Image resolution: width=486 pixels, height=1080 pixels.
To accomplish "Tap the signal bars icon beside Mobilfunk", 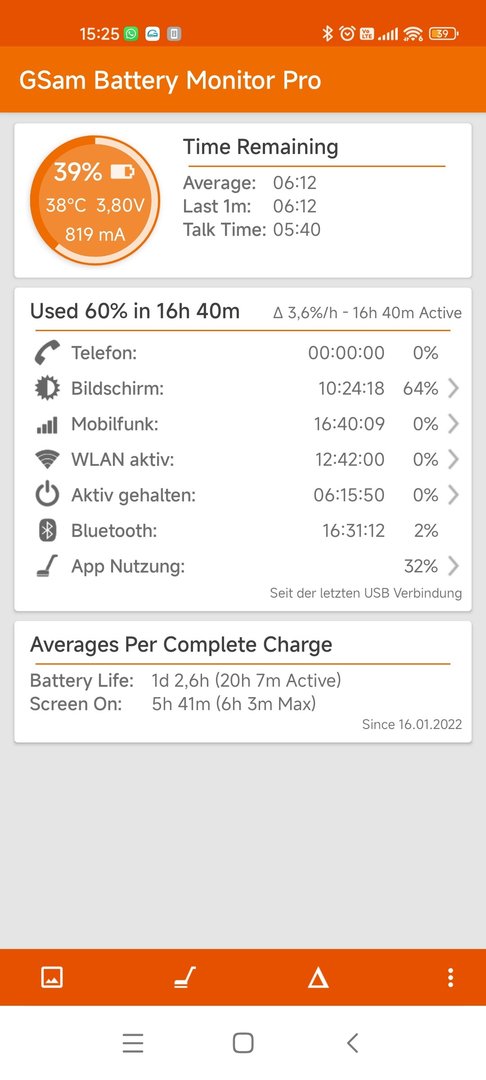I will point(47,426).
